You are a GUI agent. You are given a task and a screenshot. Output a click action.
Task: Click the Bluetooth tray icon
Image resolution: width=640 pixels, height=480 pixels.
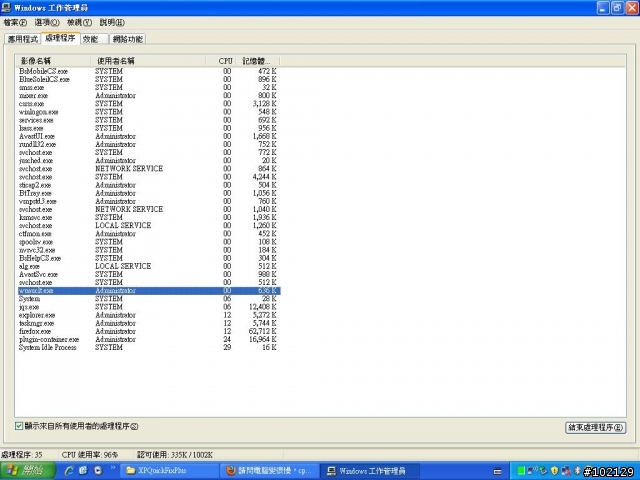(578, 471)
